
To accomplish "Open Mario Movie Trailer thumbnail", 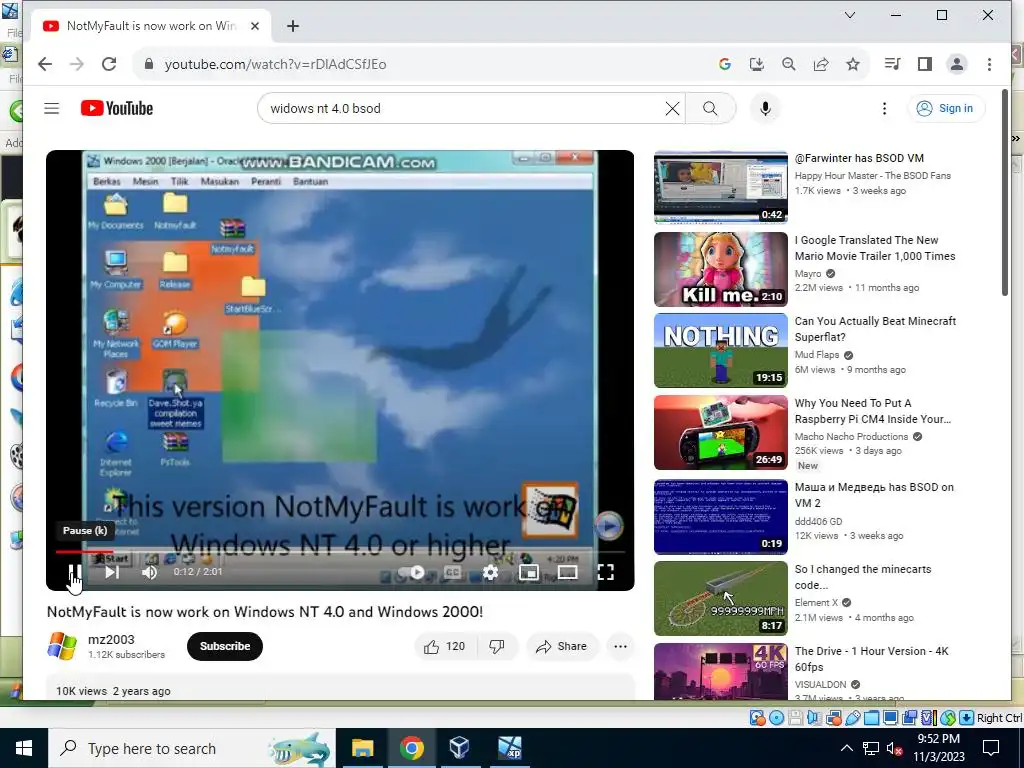I will coord(720,269).
